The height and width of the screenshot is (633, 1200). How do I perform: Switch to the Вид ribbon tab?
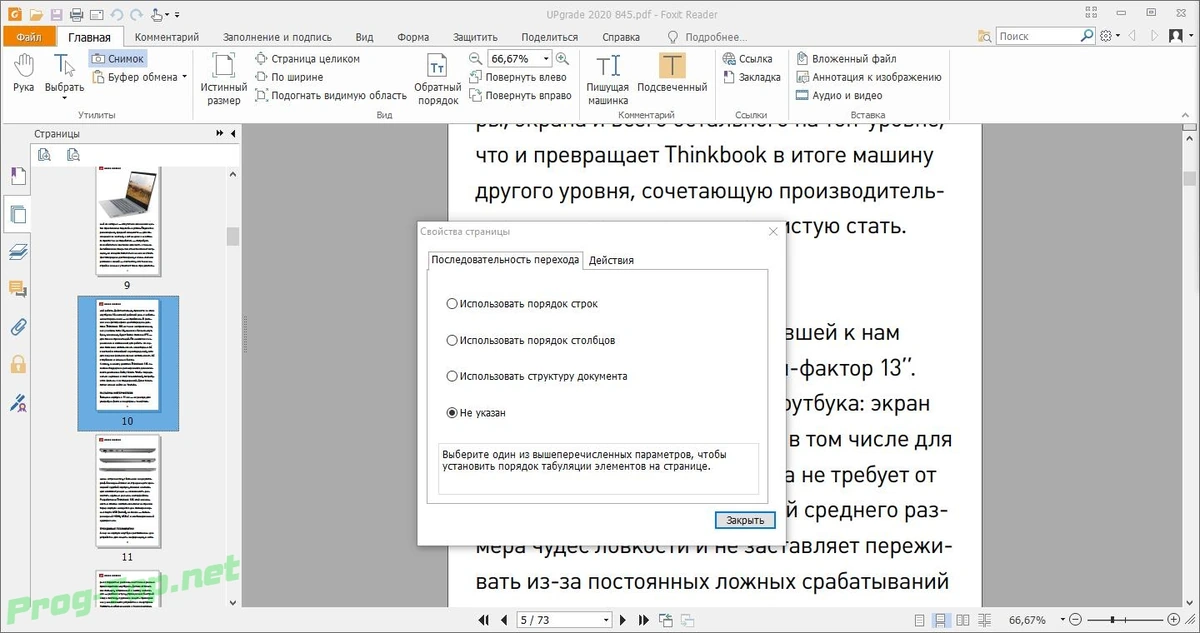pos(364,37)
